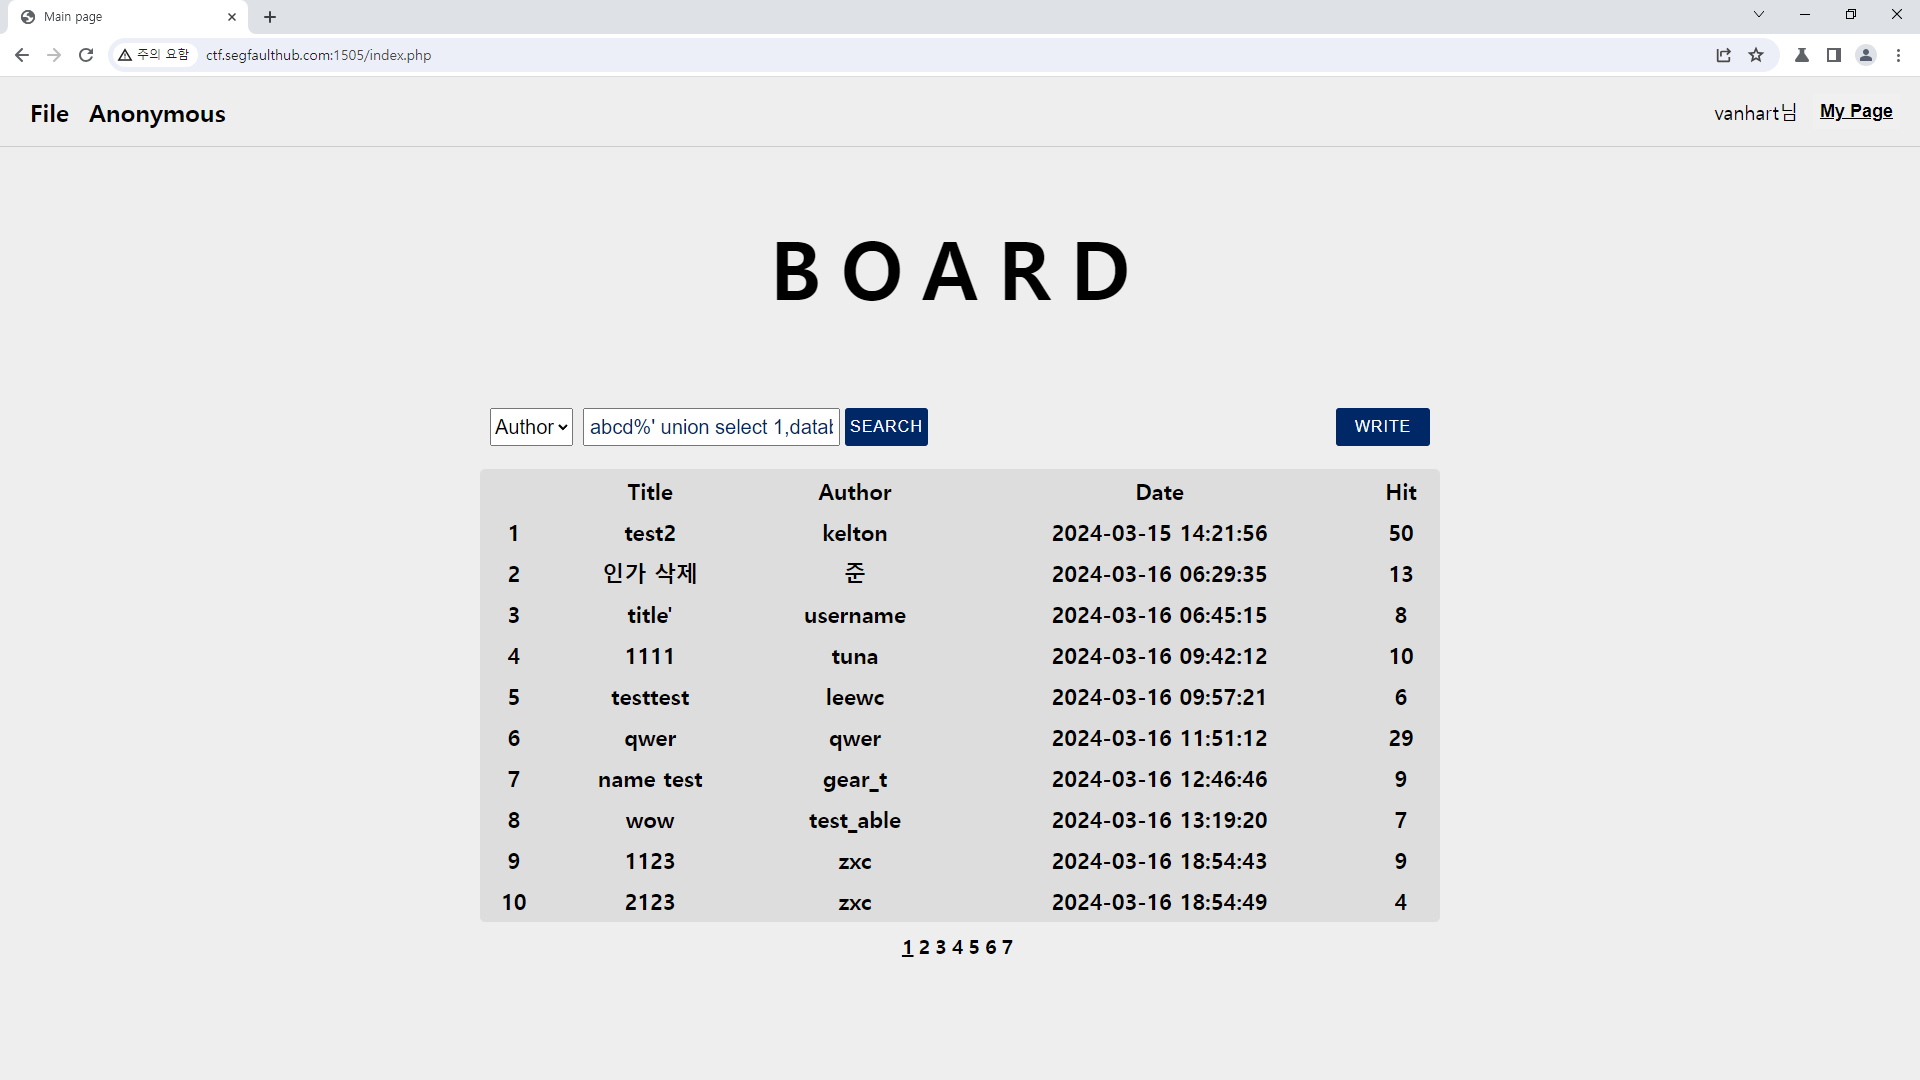Close the Main page tab
Screen dimensions: 1920x1080
pos(232,17)
